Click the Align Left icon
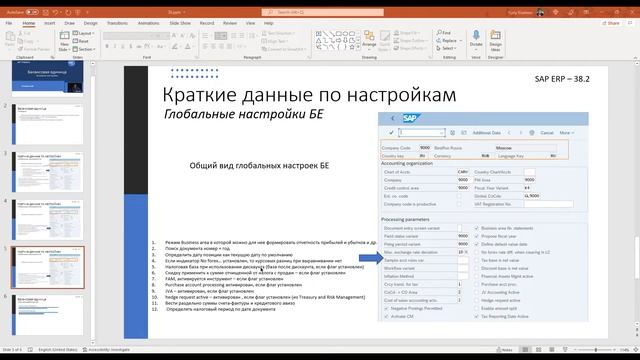 (x=205, y=47)
